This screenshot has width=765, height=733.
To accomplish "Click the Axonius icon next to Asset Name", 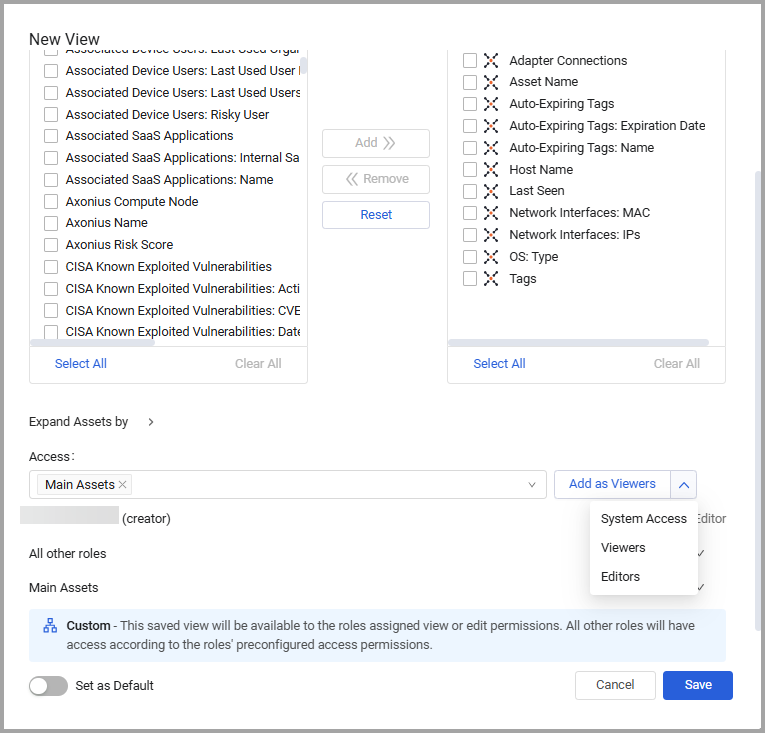I will coord(491,82).
